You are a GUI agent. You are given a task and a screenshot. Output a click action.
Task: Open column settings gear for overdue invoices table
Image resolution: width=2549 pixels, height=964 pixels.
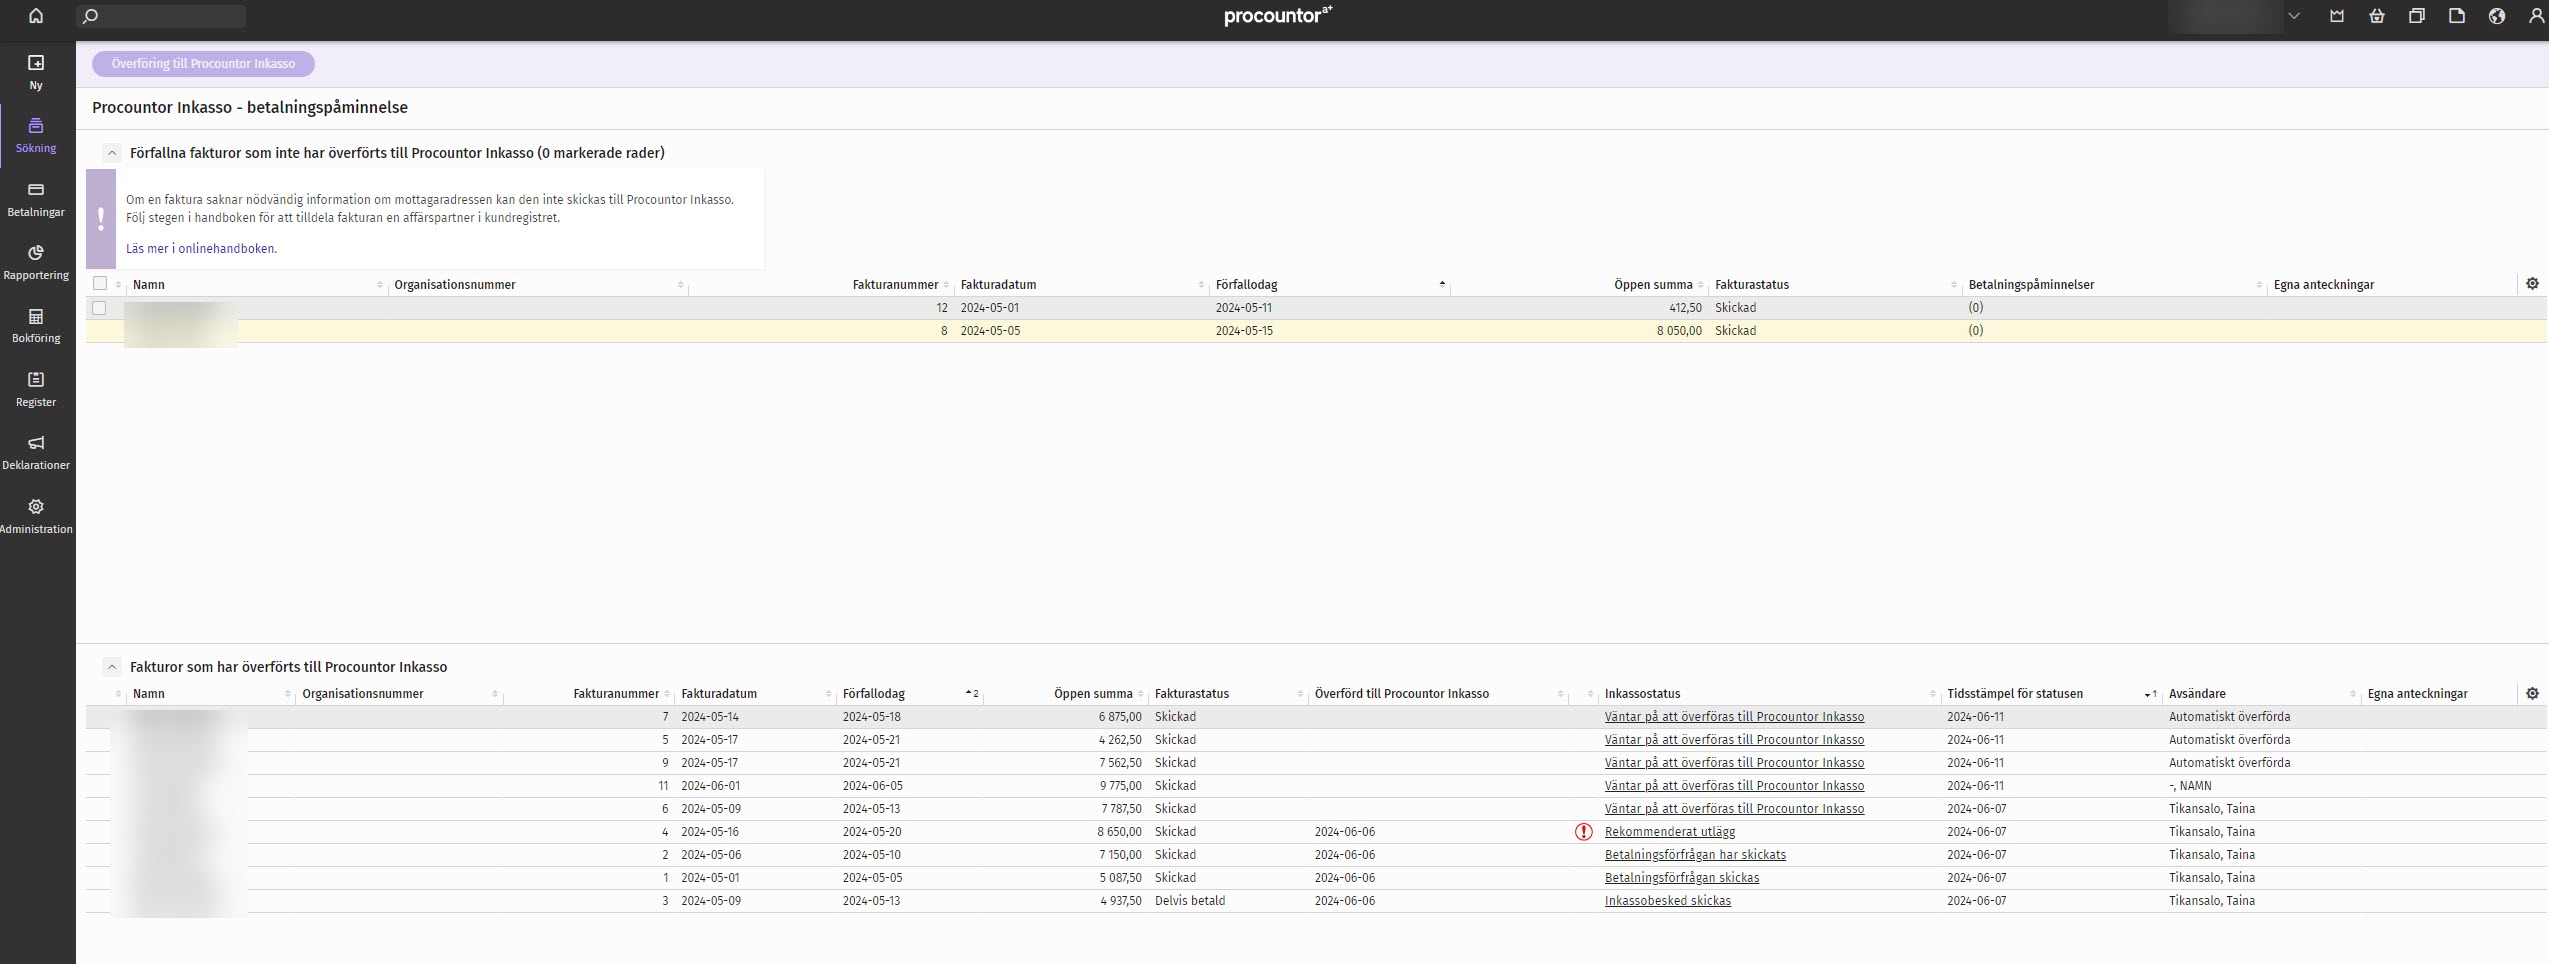(2532, 284)
